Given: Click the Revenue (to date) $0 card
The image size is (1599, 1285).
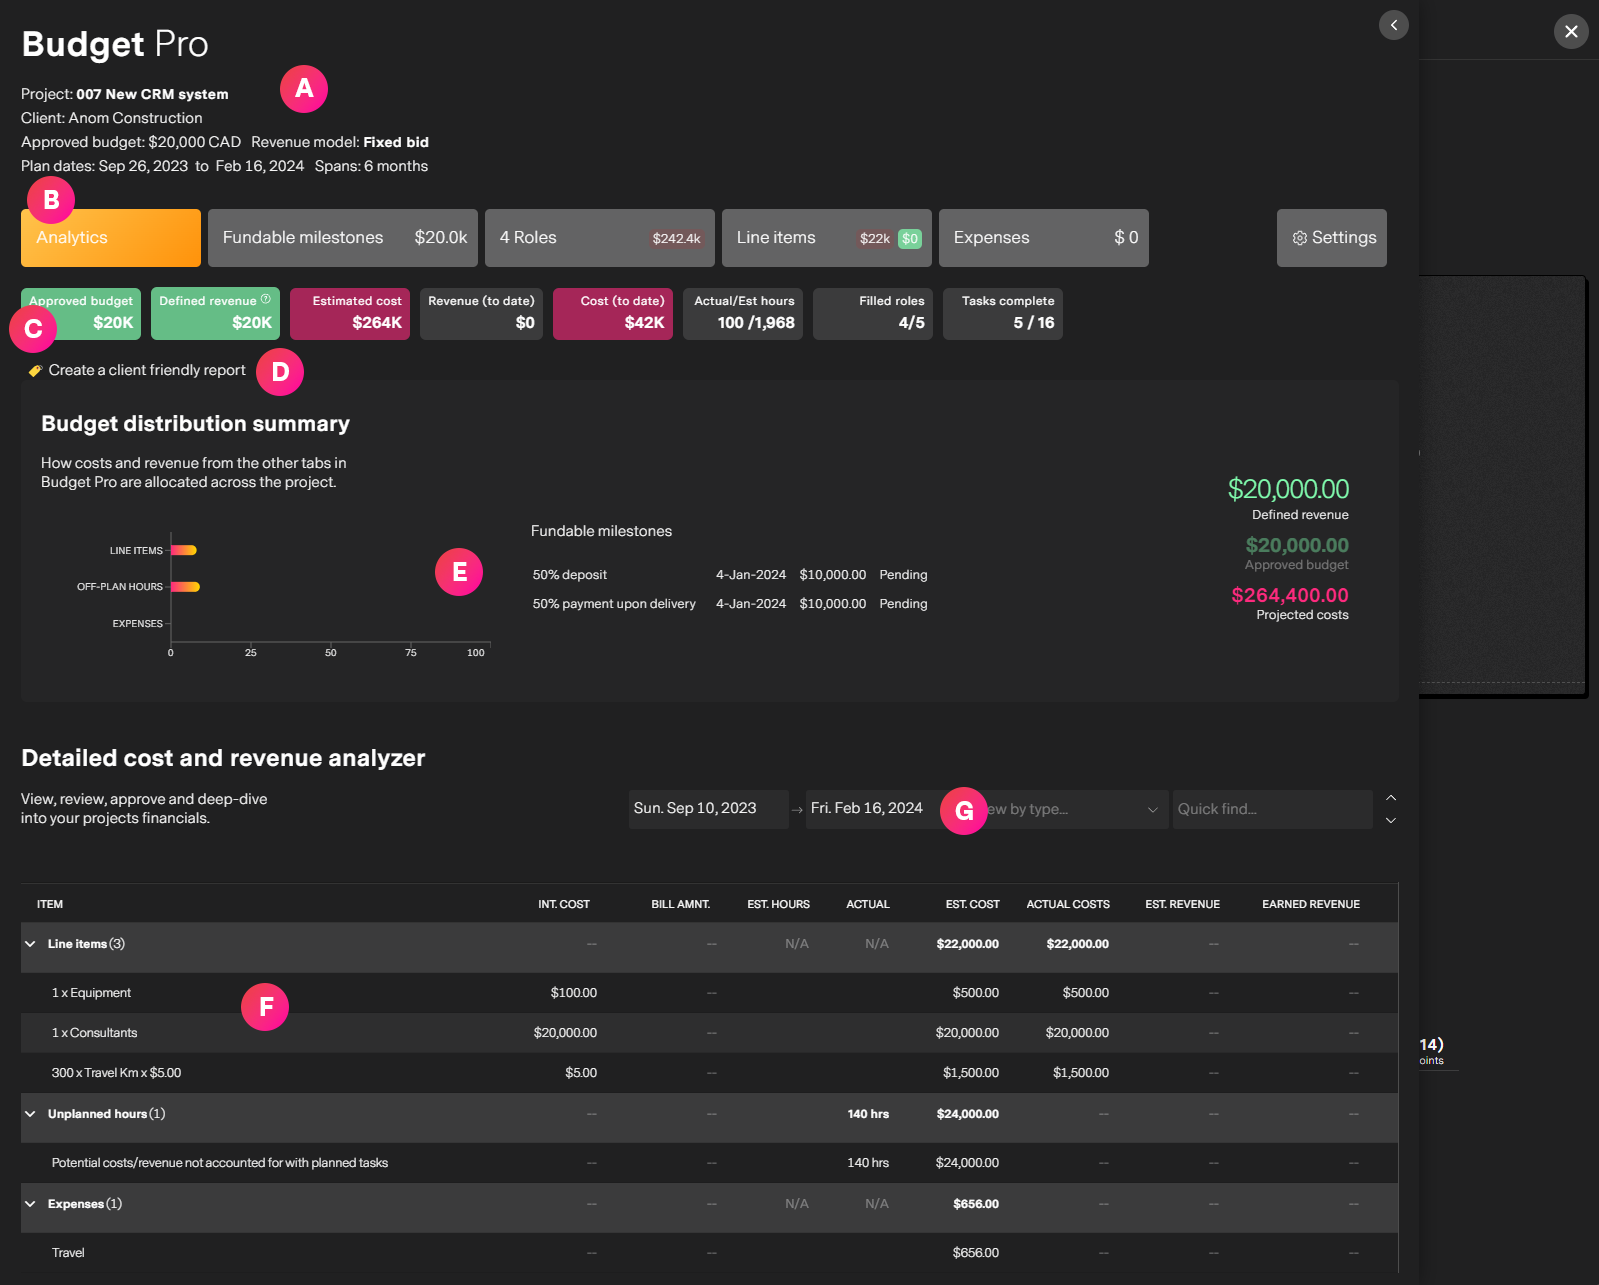Looking at the screenshot, I should (481, 314).
